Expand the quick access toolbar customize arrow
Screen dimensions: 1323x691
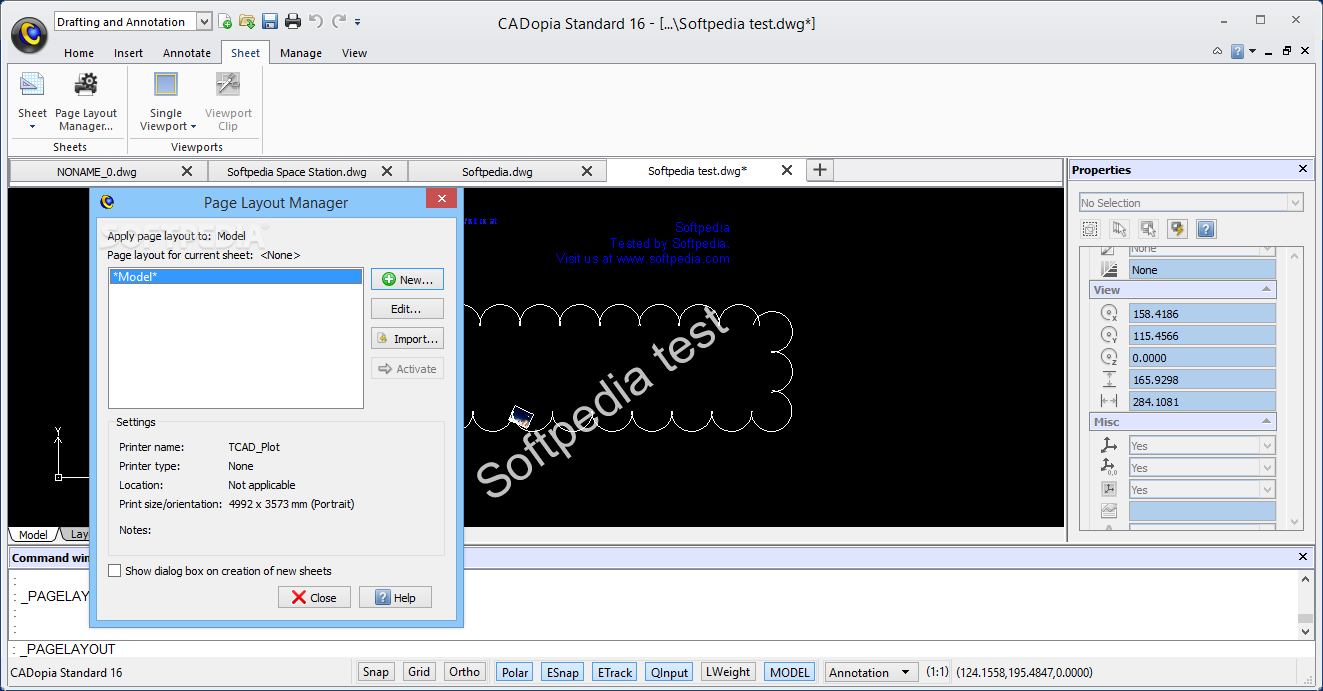[x=358, y=22]
